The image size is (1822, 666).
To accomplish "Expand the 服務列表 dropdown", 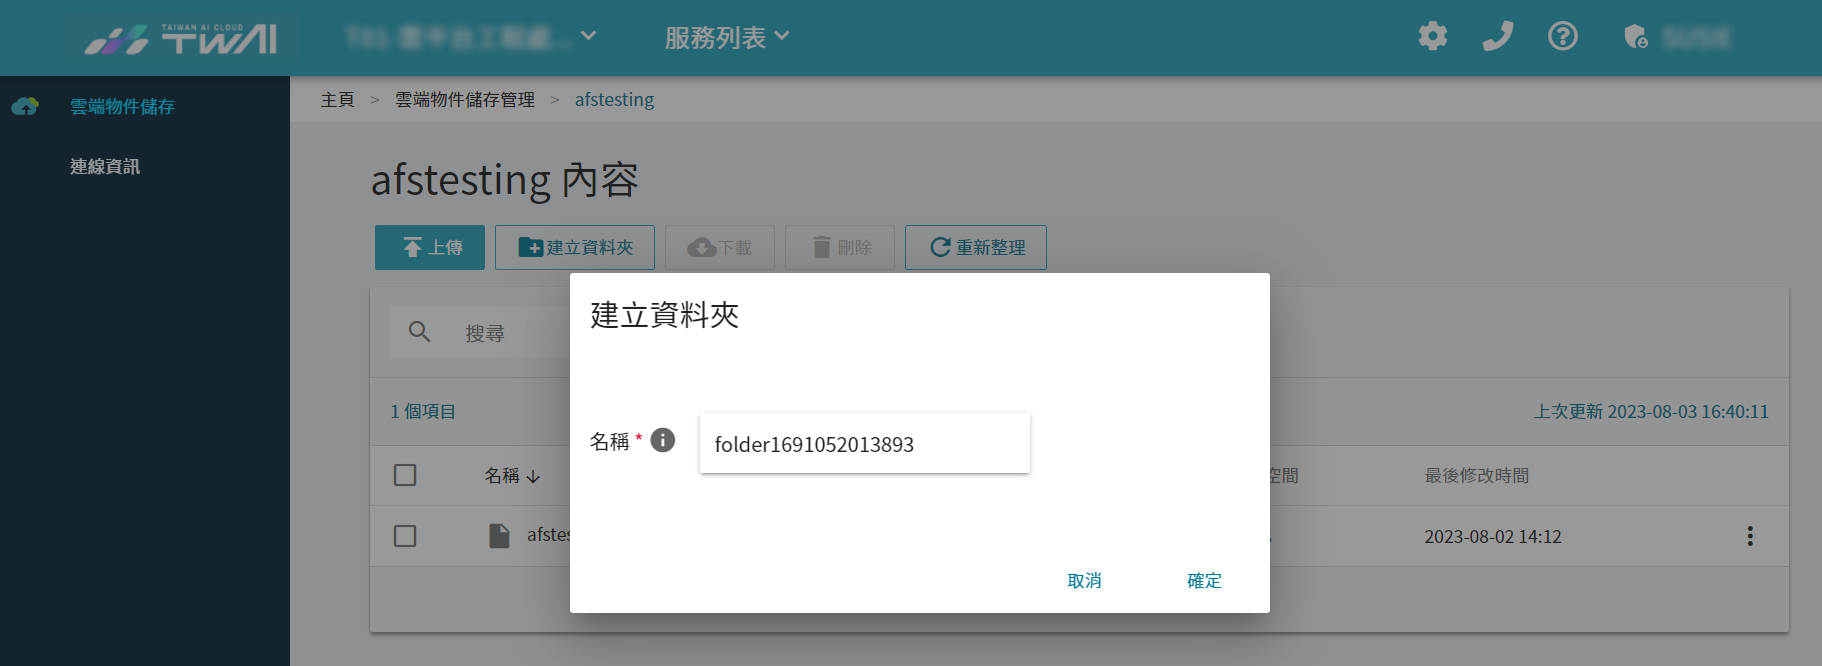I will point(727,38).
